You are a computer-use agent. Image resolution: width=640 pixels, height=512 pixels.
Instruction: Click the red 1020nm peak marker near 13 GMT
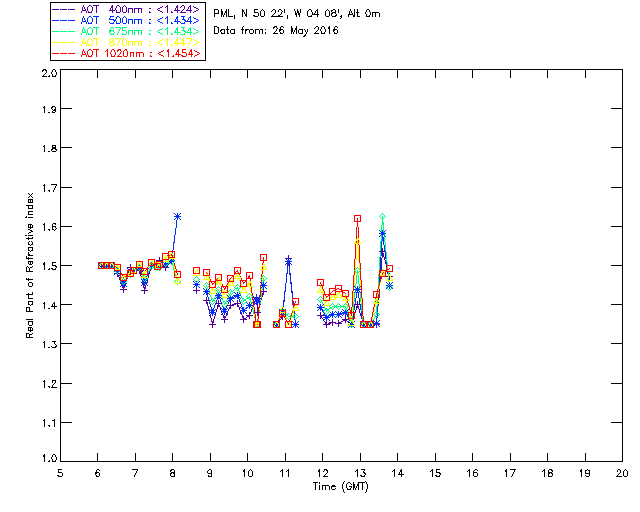click(x=358, y=219)
